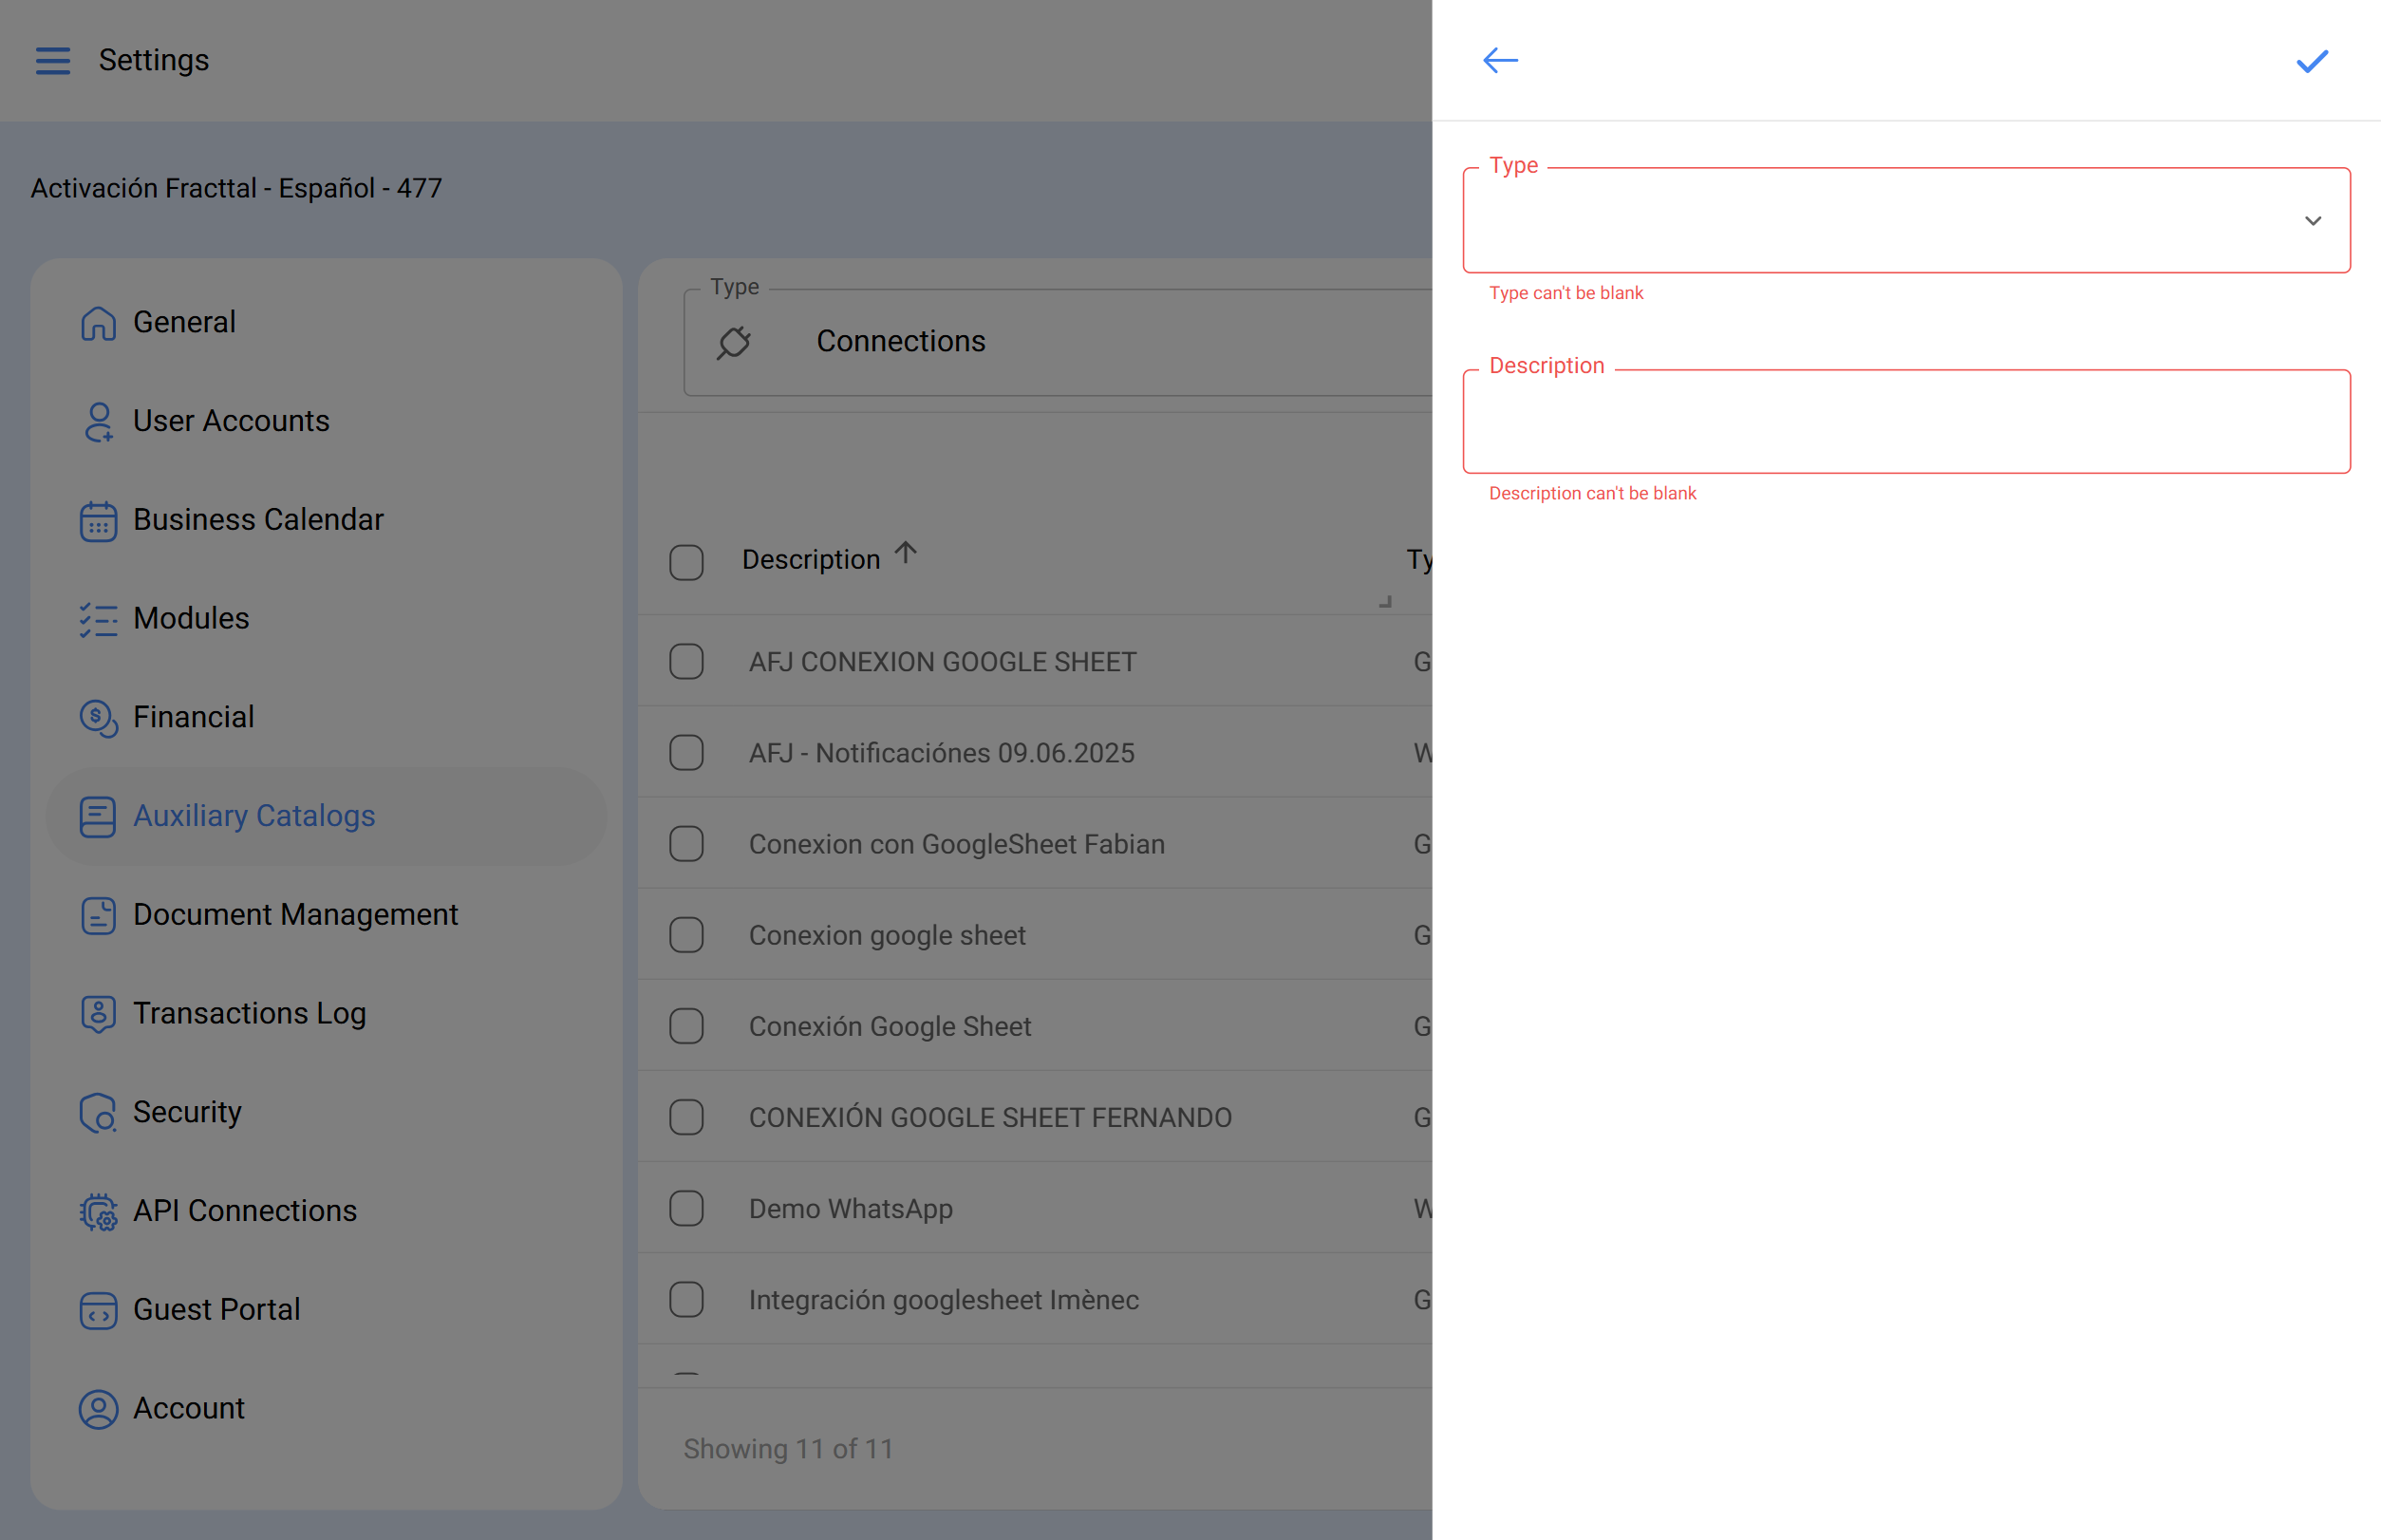Expand the Type dropdown chevron
The height and width of the screenshot is (1540, 2381).
coord(2312,221)
